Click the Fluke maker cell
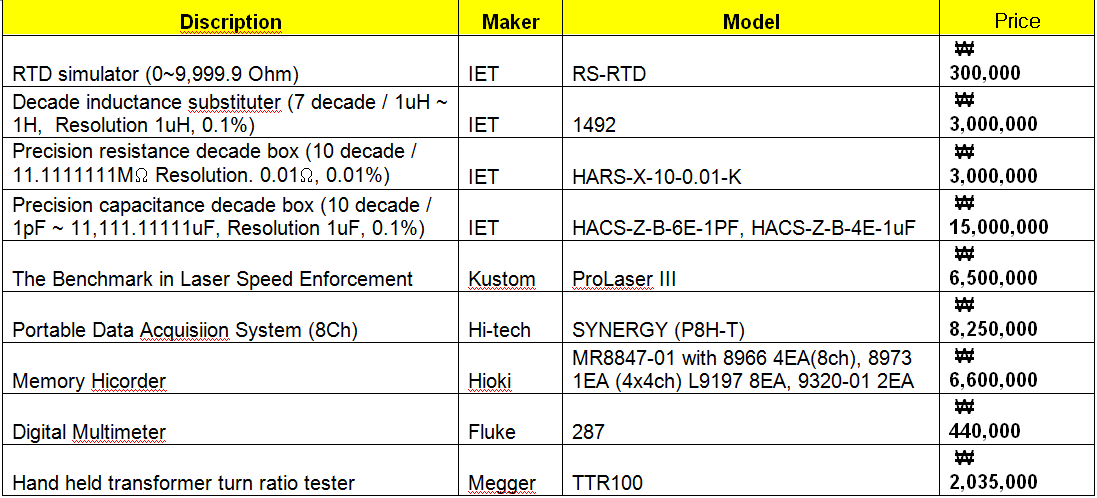 pos(493,432)
